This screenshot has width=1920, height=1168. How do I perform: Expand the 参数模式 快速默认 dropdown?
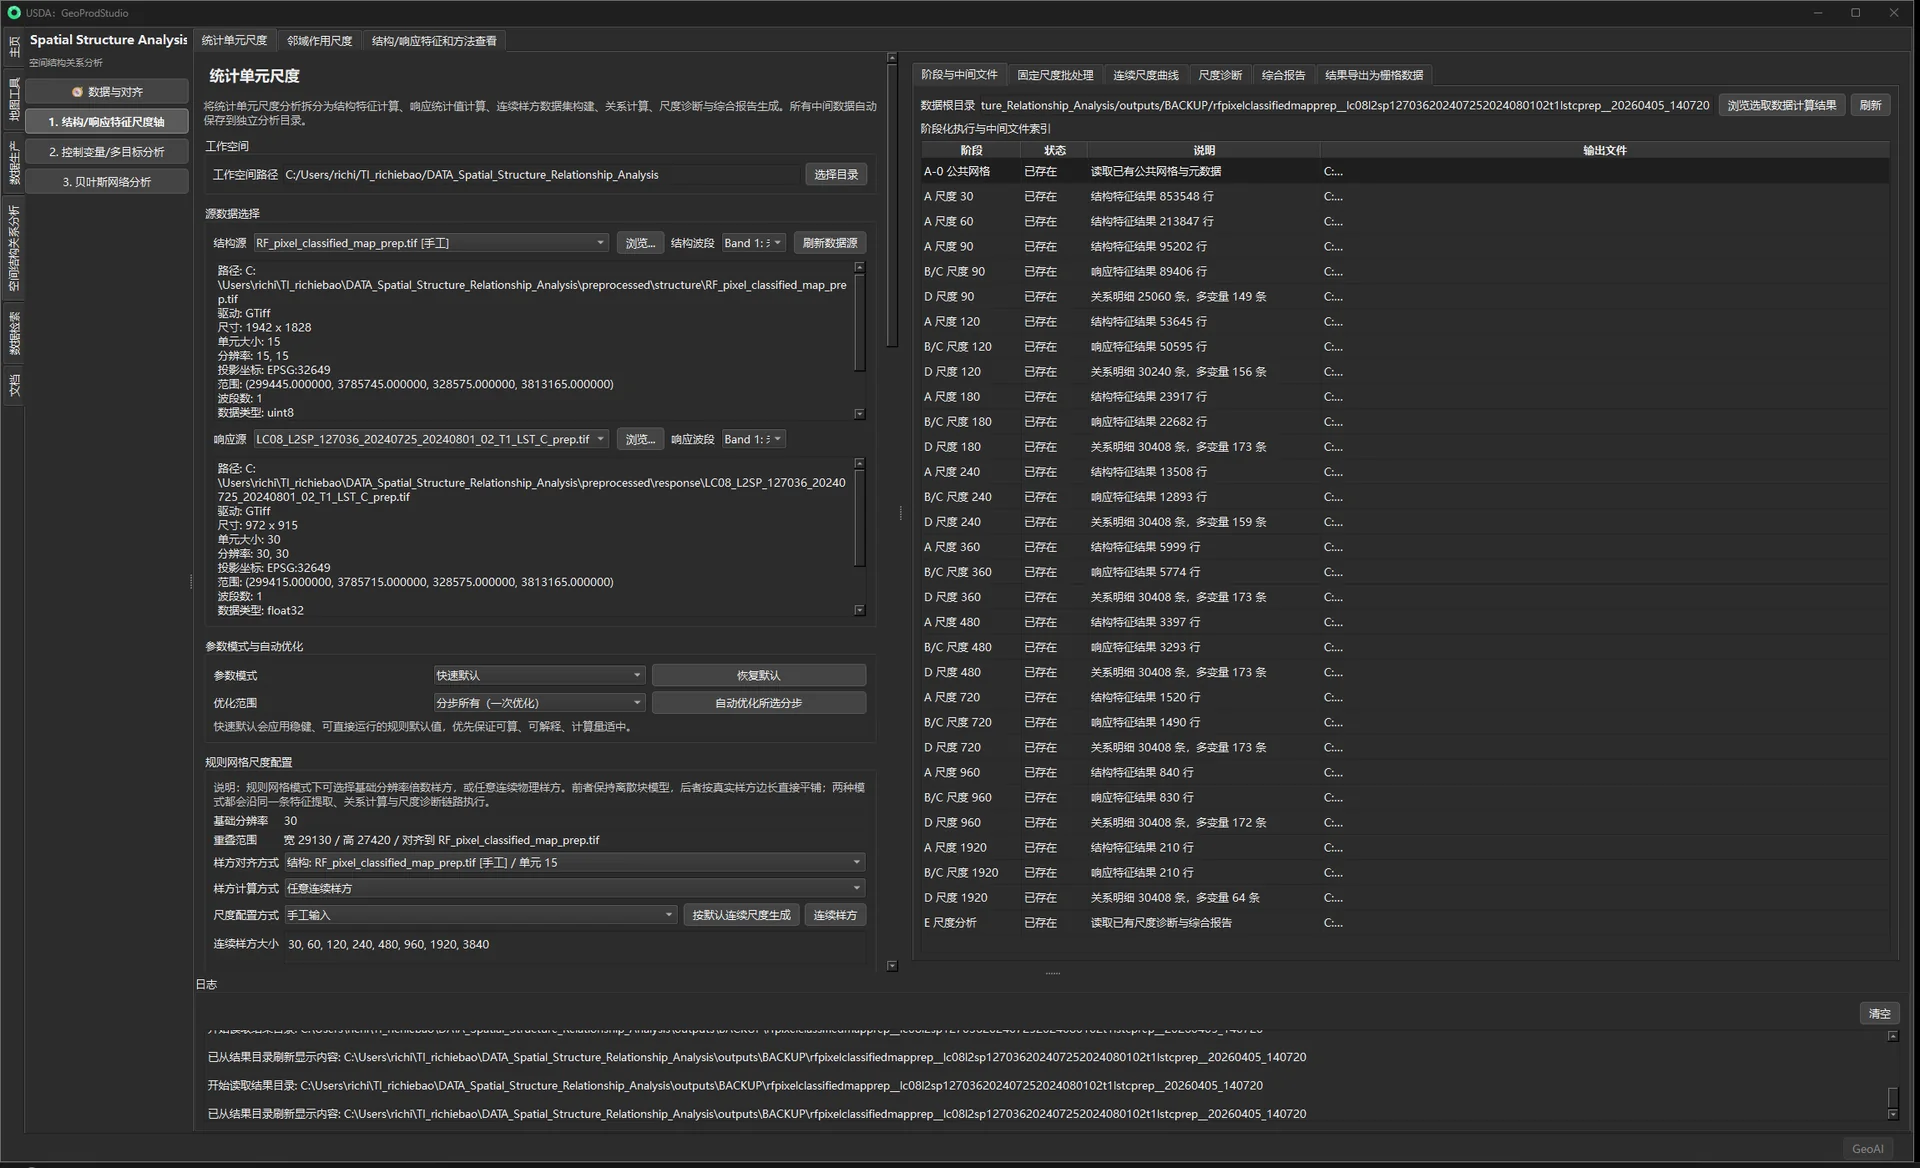point(538,676)
